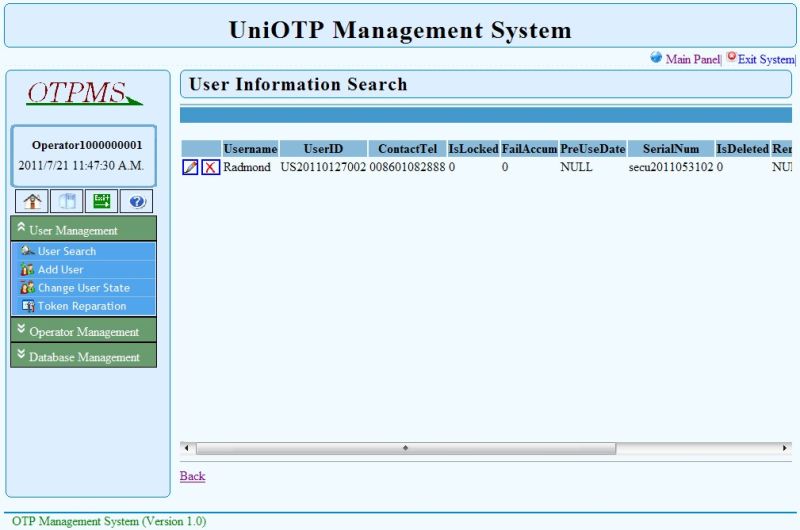Select the secu2011053102 serial number cell
The width and height of the screenshot is (800, 530).
(671, 167)
